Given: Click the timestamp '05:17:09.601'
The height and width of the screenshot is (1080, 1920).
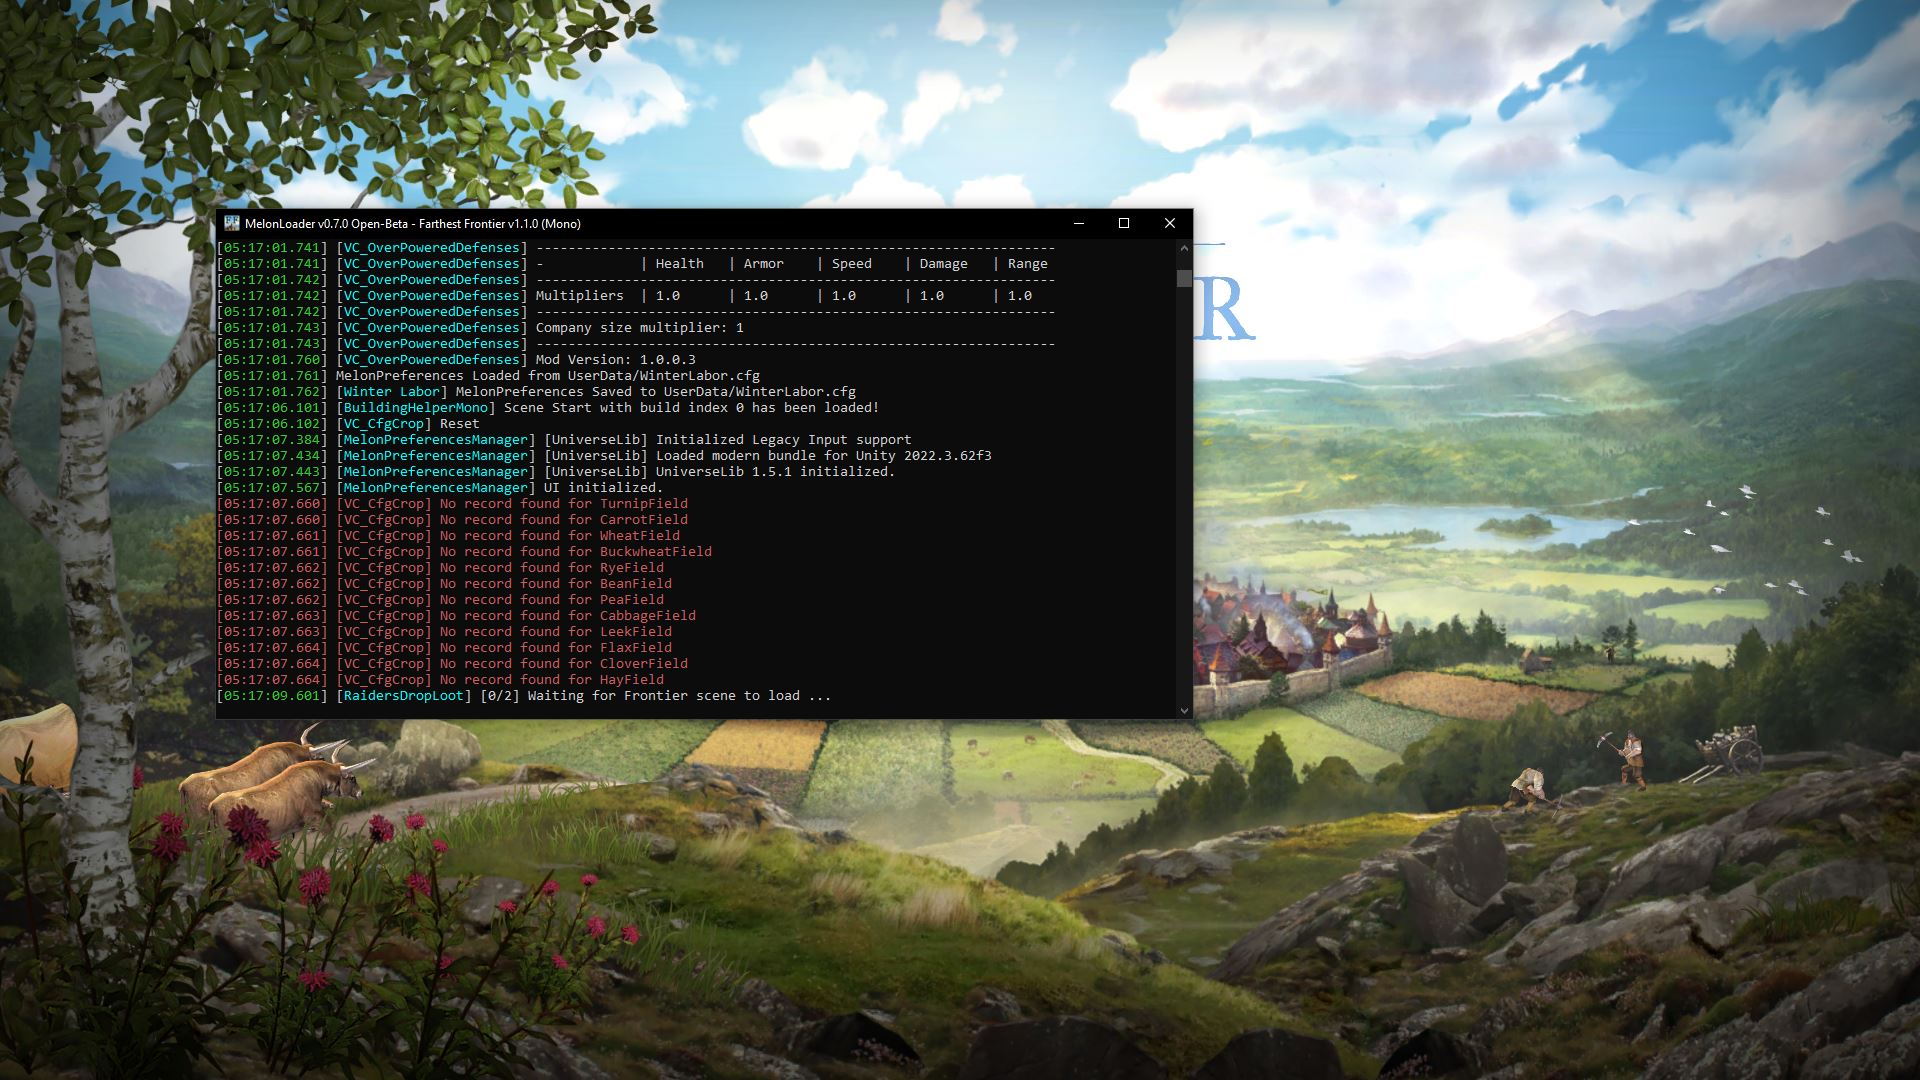Looking at the screenshot, I should tap(272, 696).
